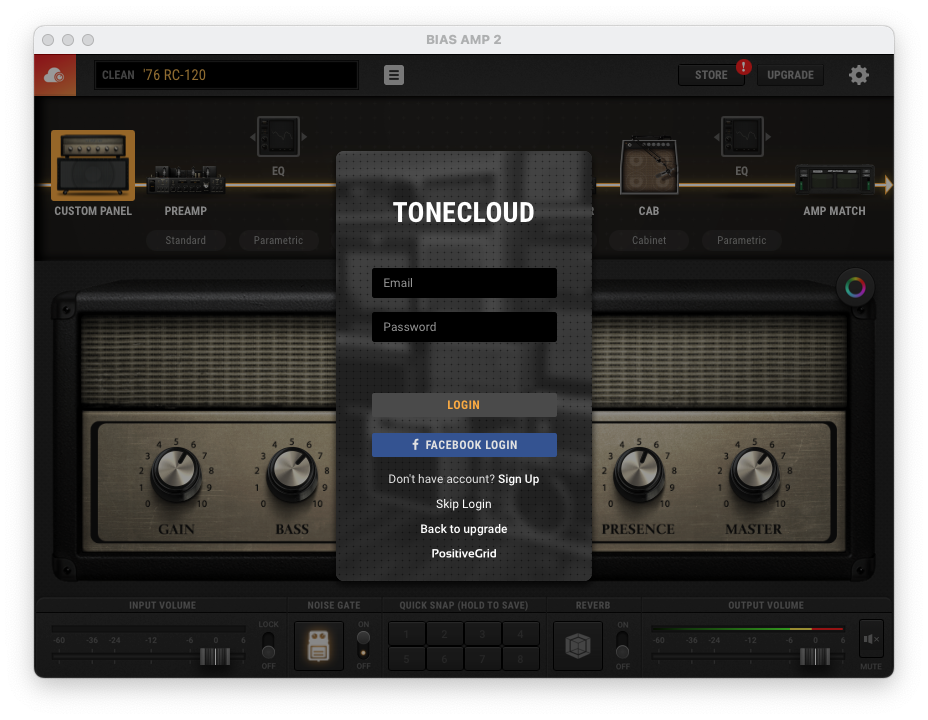Open the noise gate pedal icon
Viewport: 928px width, 720px height.
point(319,645)
